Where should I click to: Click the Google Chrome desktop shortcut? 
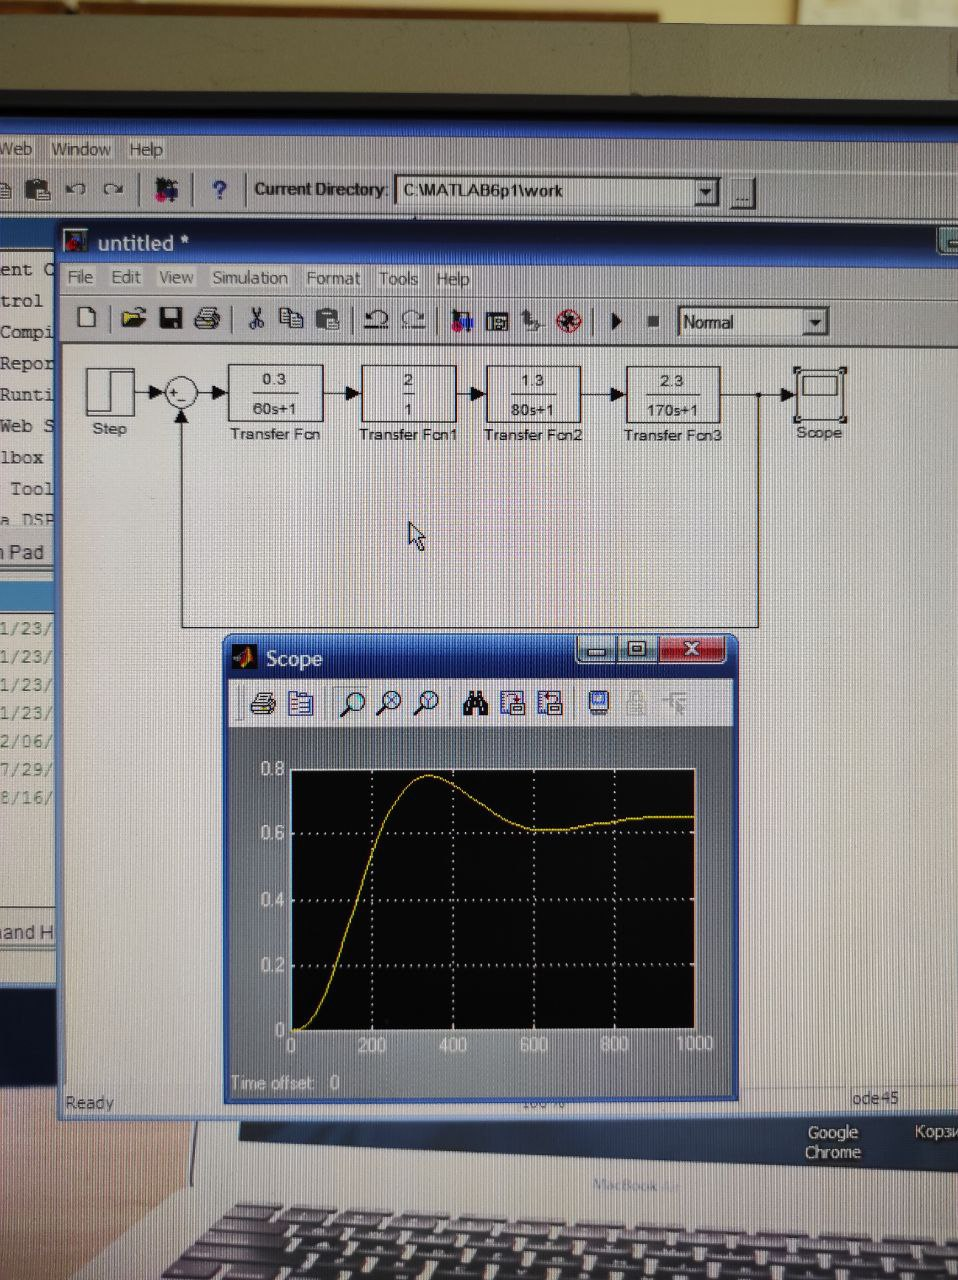point(833,1141)
